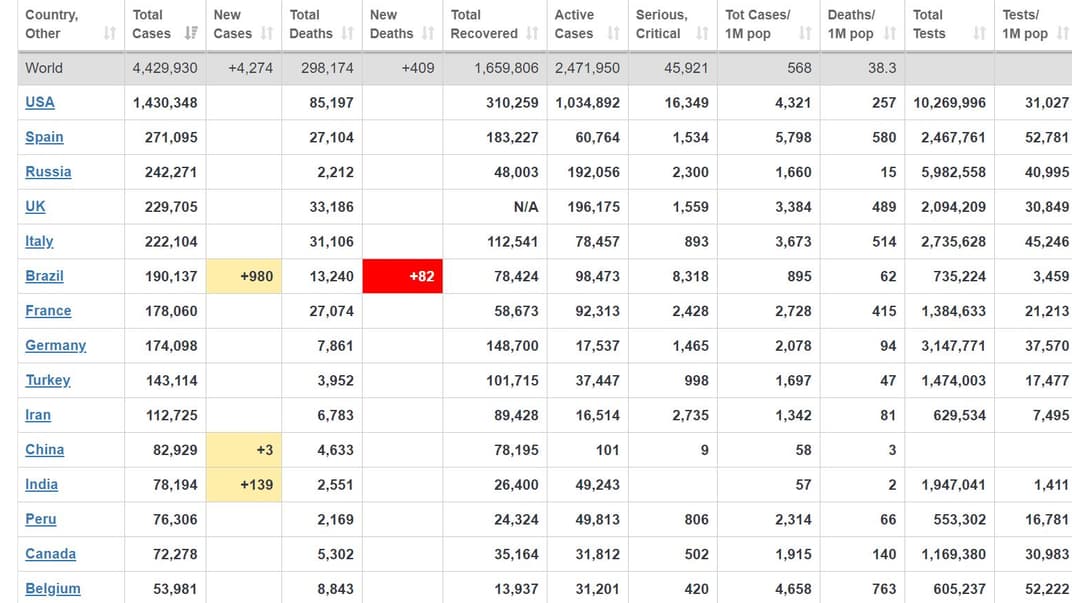The width and height of the screenshot is (1072, 603).
Task: Open the Spain country link
Action: coord(44,137)
